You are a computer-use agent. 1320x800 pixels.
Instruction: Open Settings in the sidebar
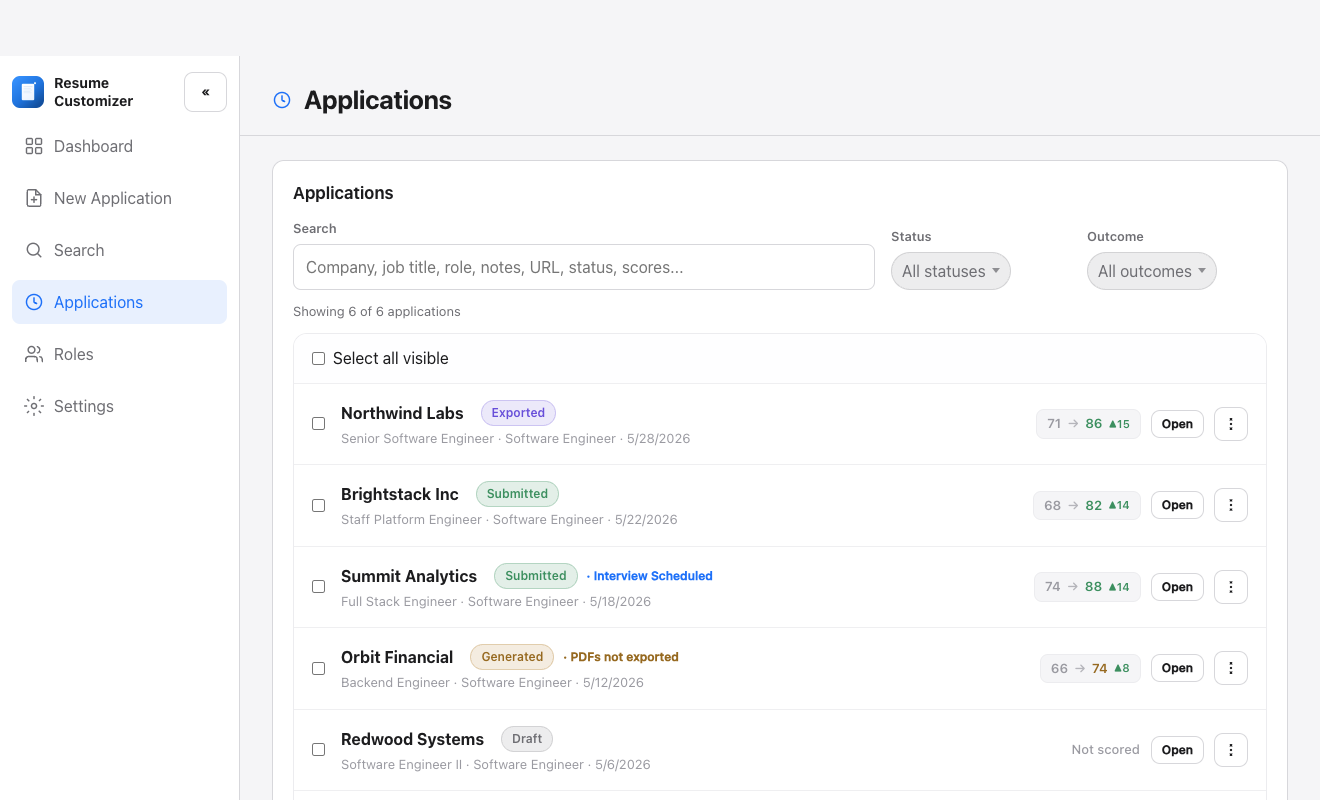coord(119,406)
